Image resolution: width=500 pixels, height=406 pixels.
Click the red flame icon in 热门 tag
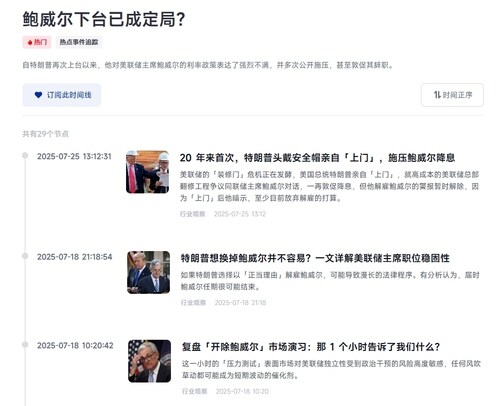pos(30,42)
